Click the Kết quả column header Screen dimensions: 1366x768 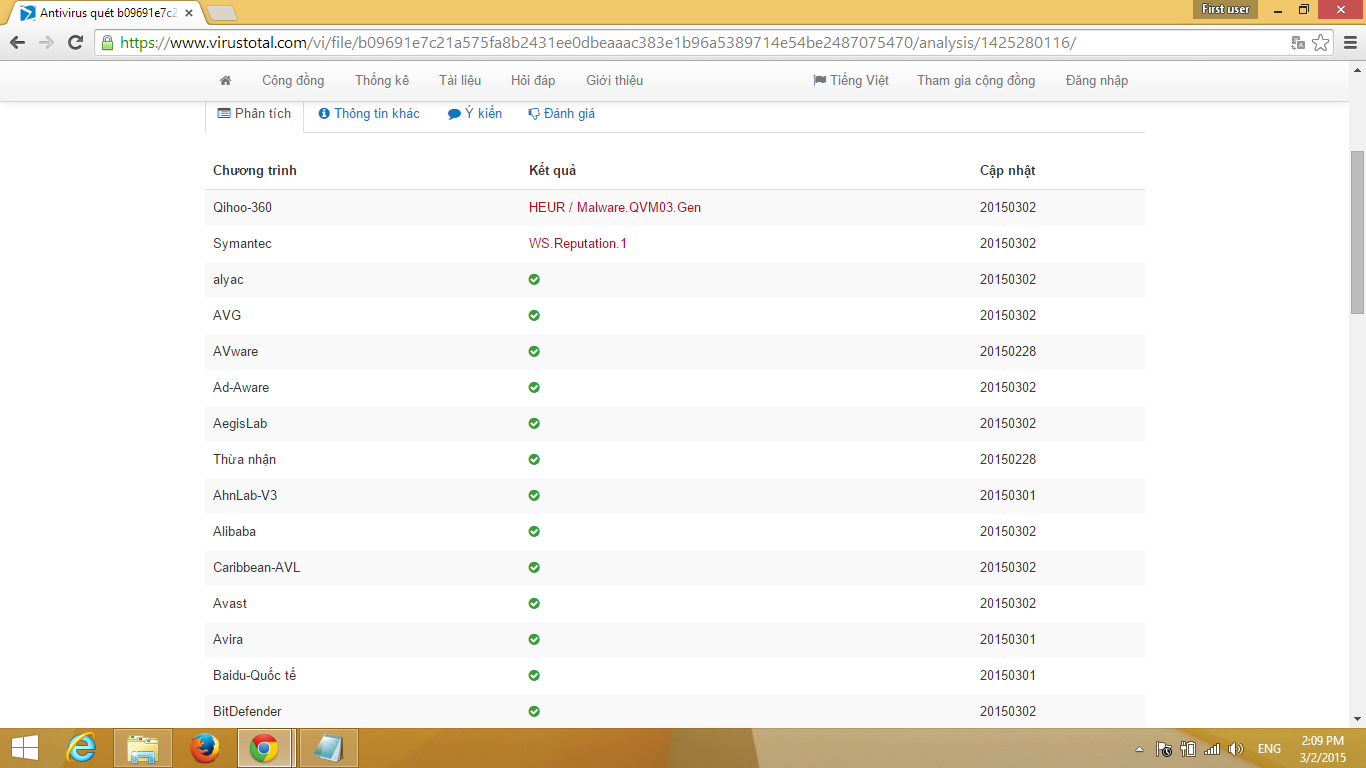[552, 170]
